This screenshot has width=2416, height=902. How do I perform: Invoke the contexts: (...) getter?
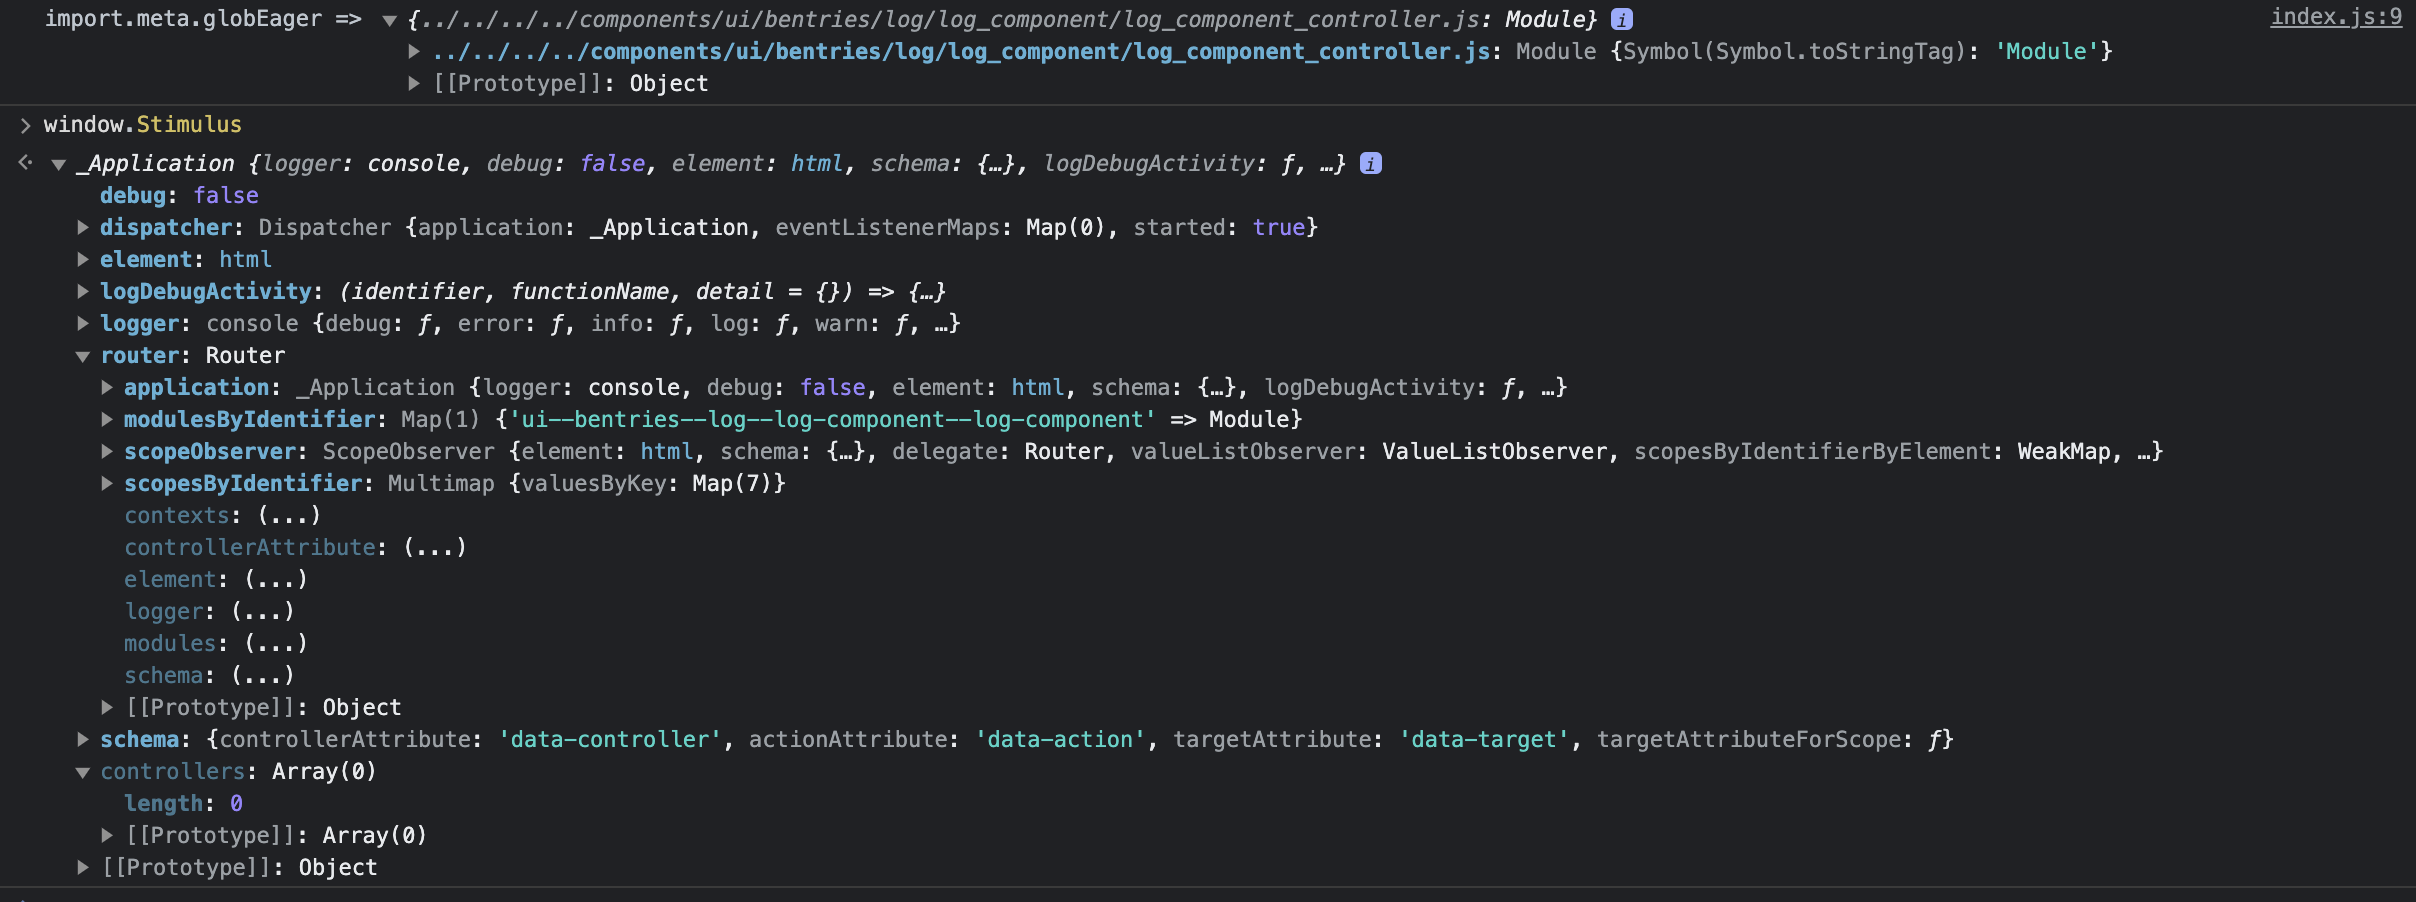click(289, 515)
